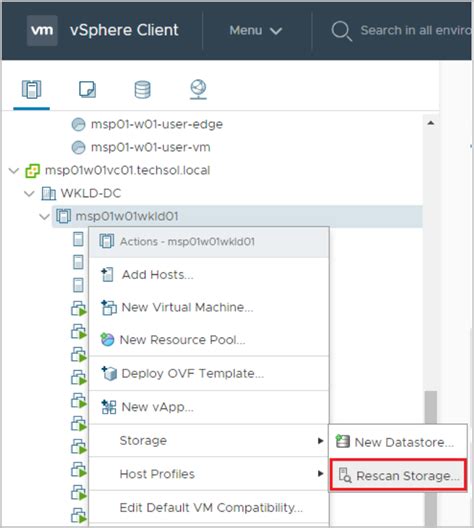The image size is (474, 528).
Task: Click the Host Profiles submenu arrow
Action: coord(320,474)
